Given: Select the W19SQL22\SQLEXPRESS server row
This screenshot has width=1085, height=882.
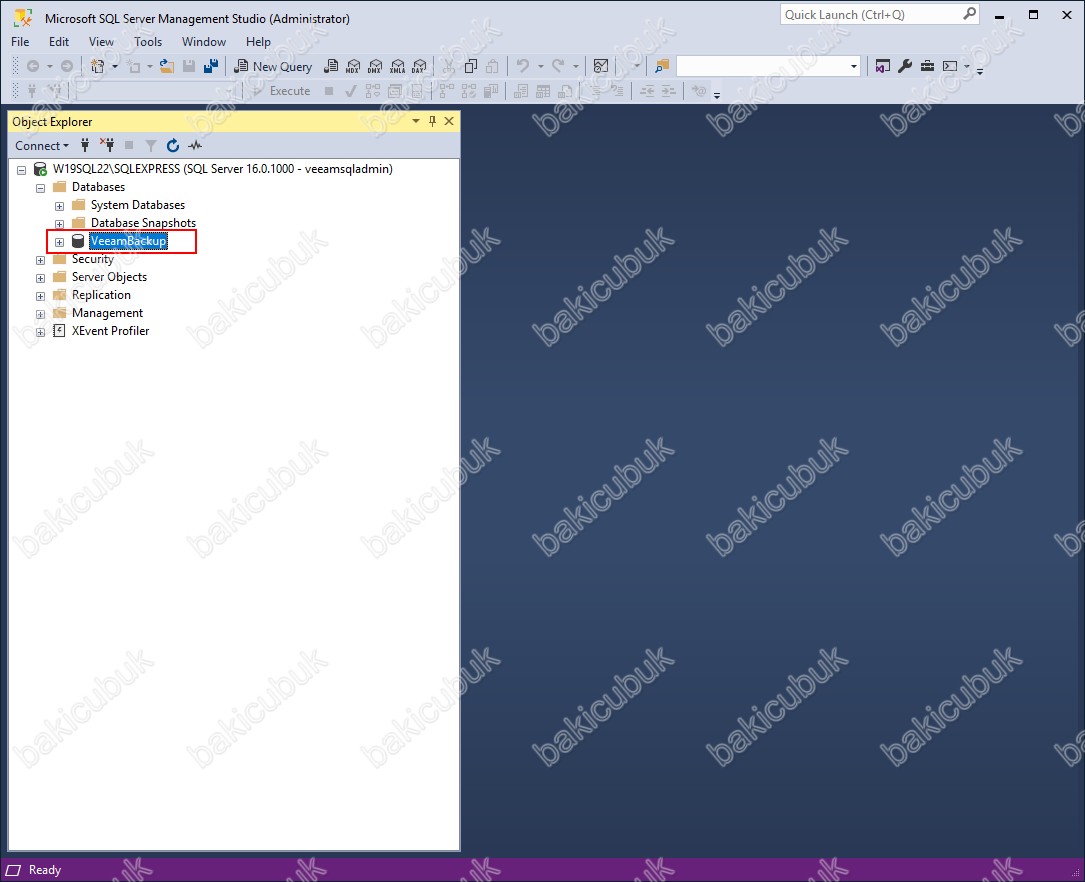Looking at the screenshot, I should coord(222,169).
